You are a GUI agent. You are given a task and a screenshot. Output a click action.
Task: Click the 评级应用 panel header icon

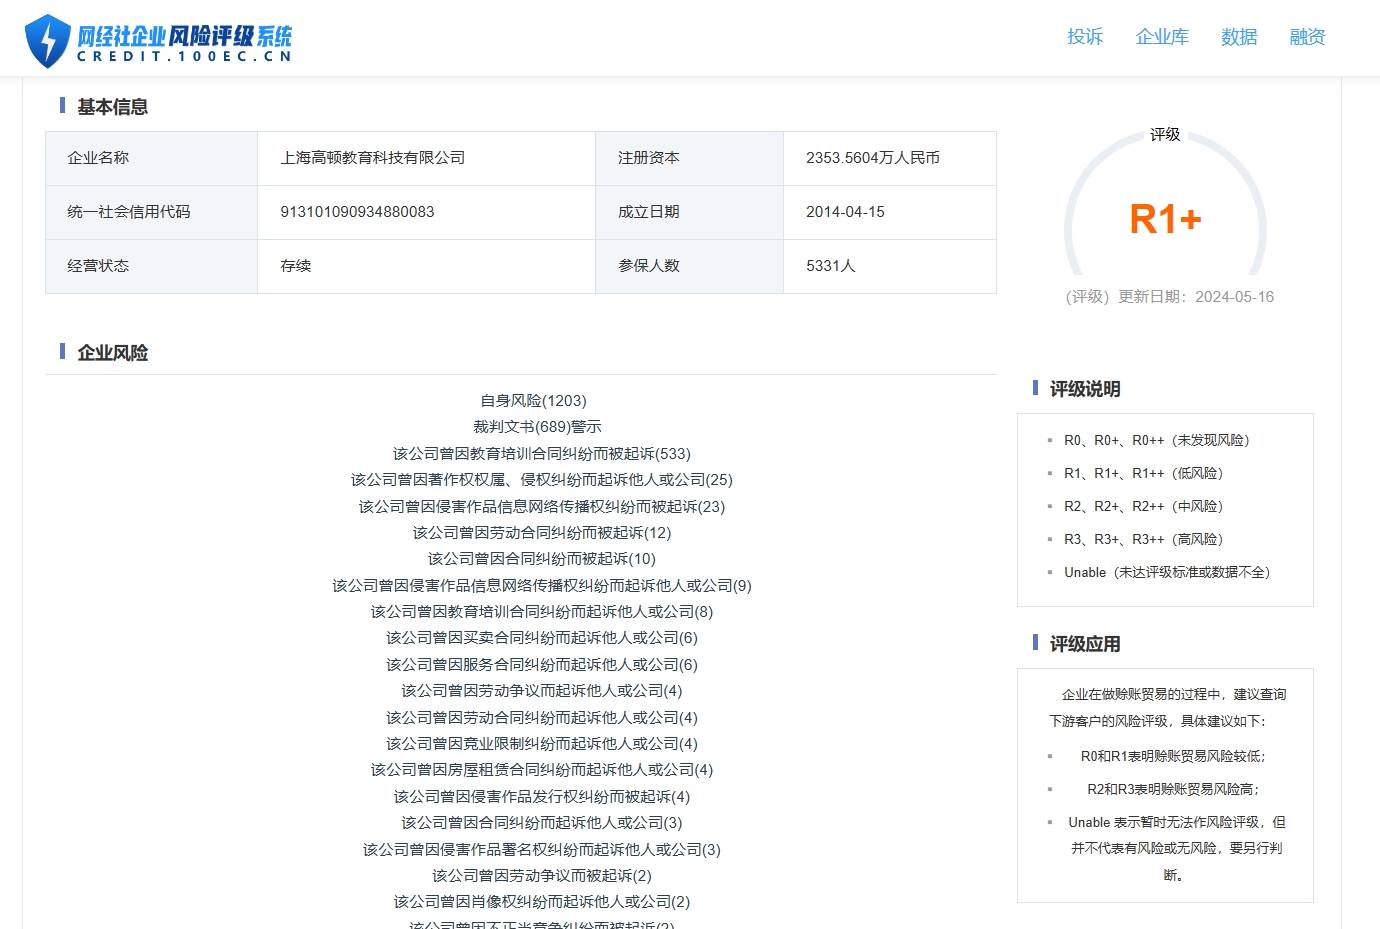tap(1035, 643)
